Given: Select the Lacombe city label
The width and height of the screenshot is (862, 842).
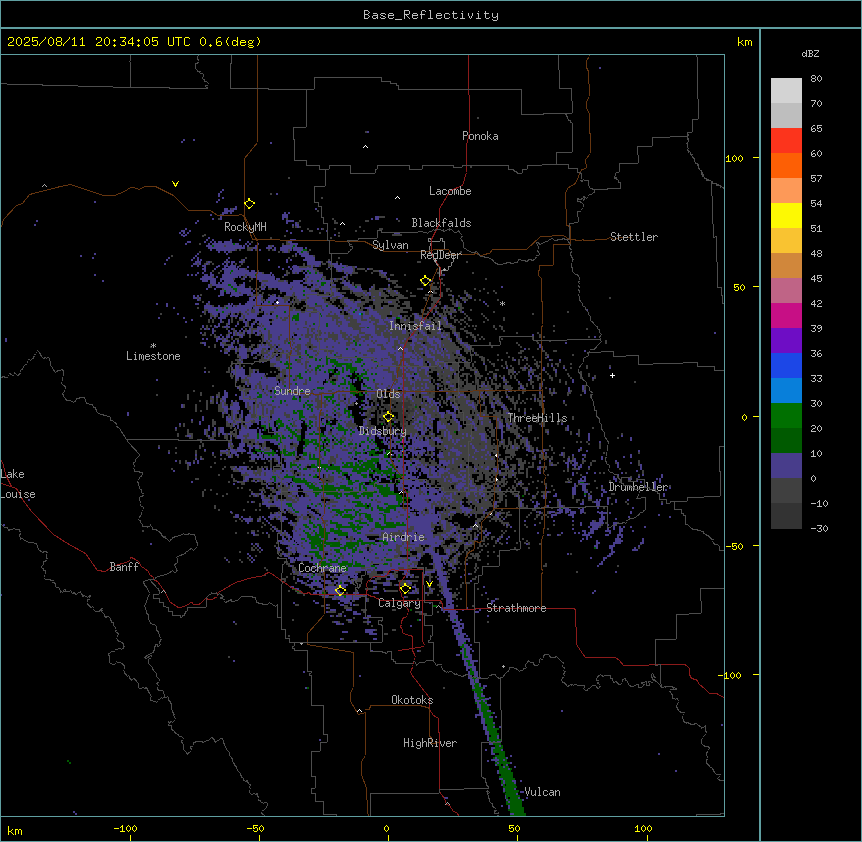Looking at the screenshot, I should 450,191.
